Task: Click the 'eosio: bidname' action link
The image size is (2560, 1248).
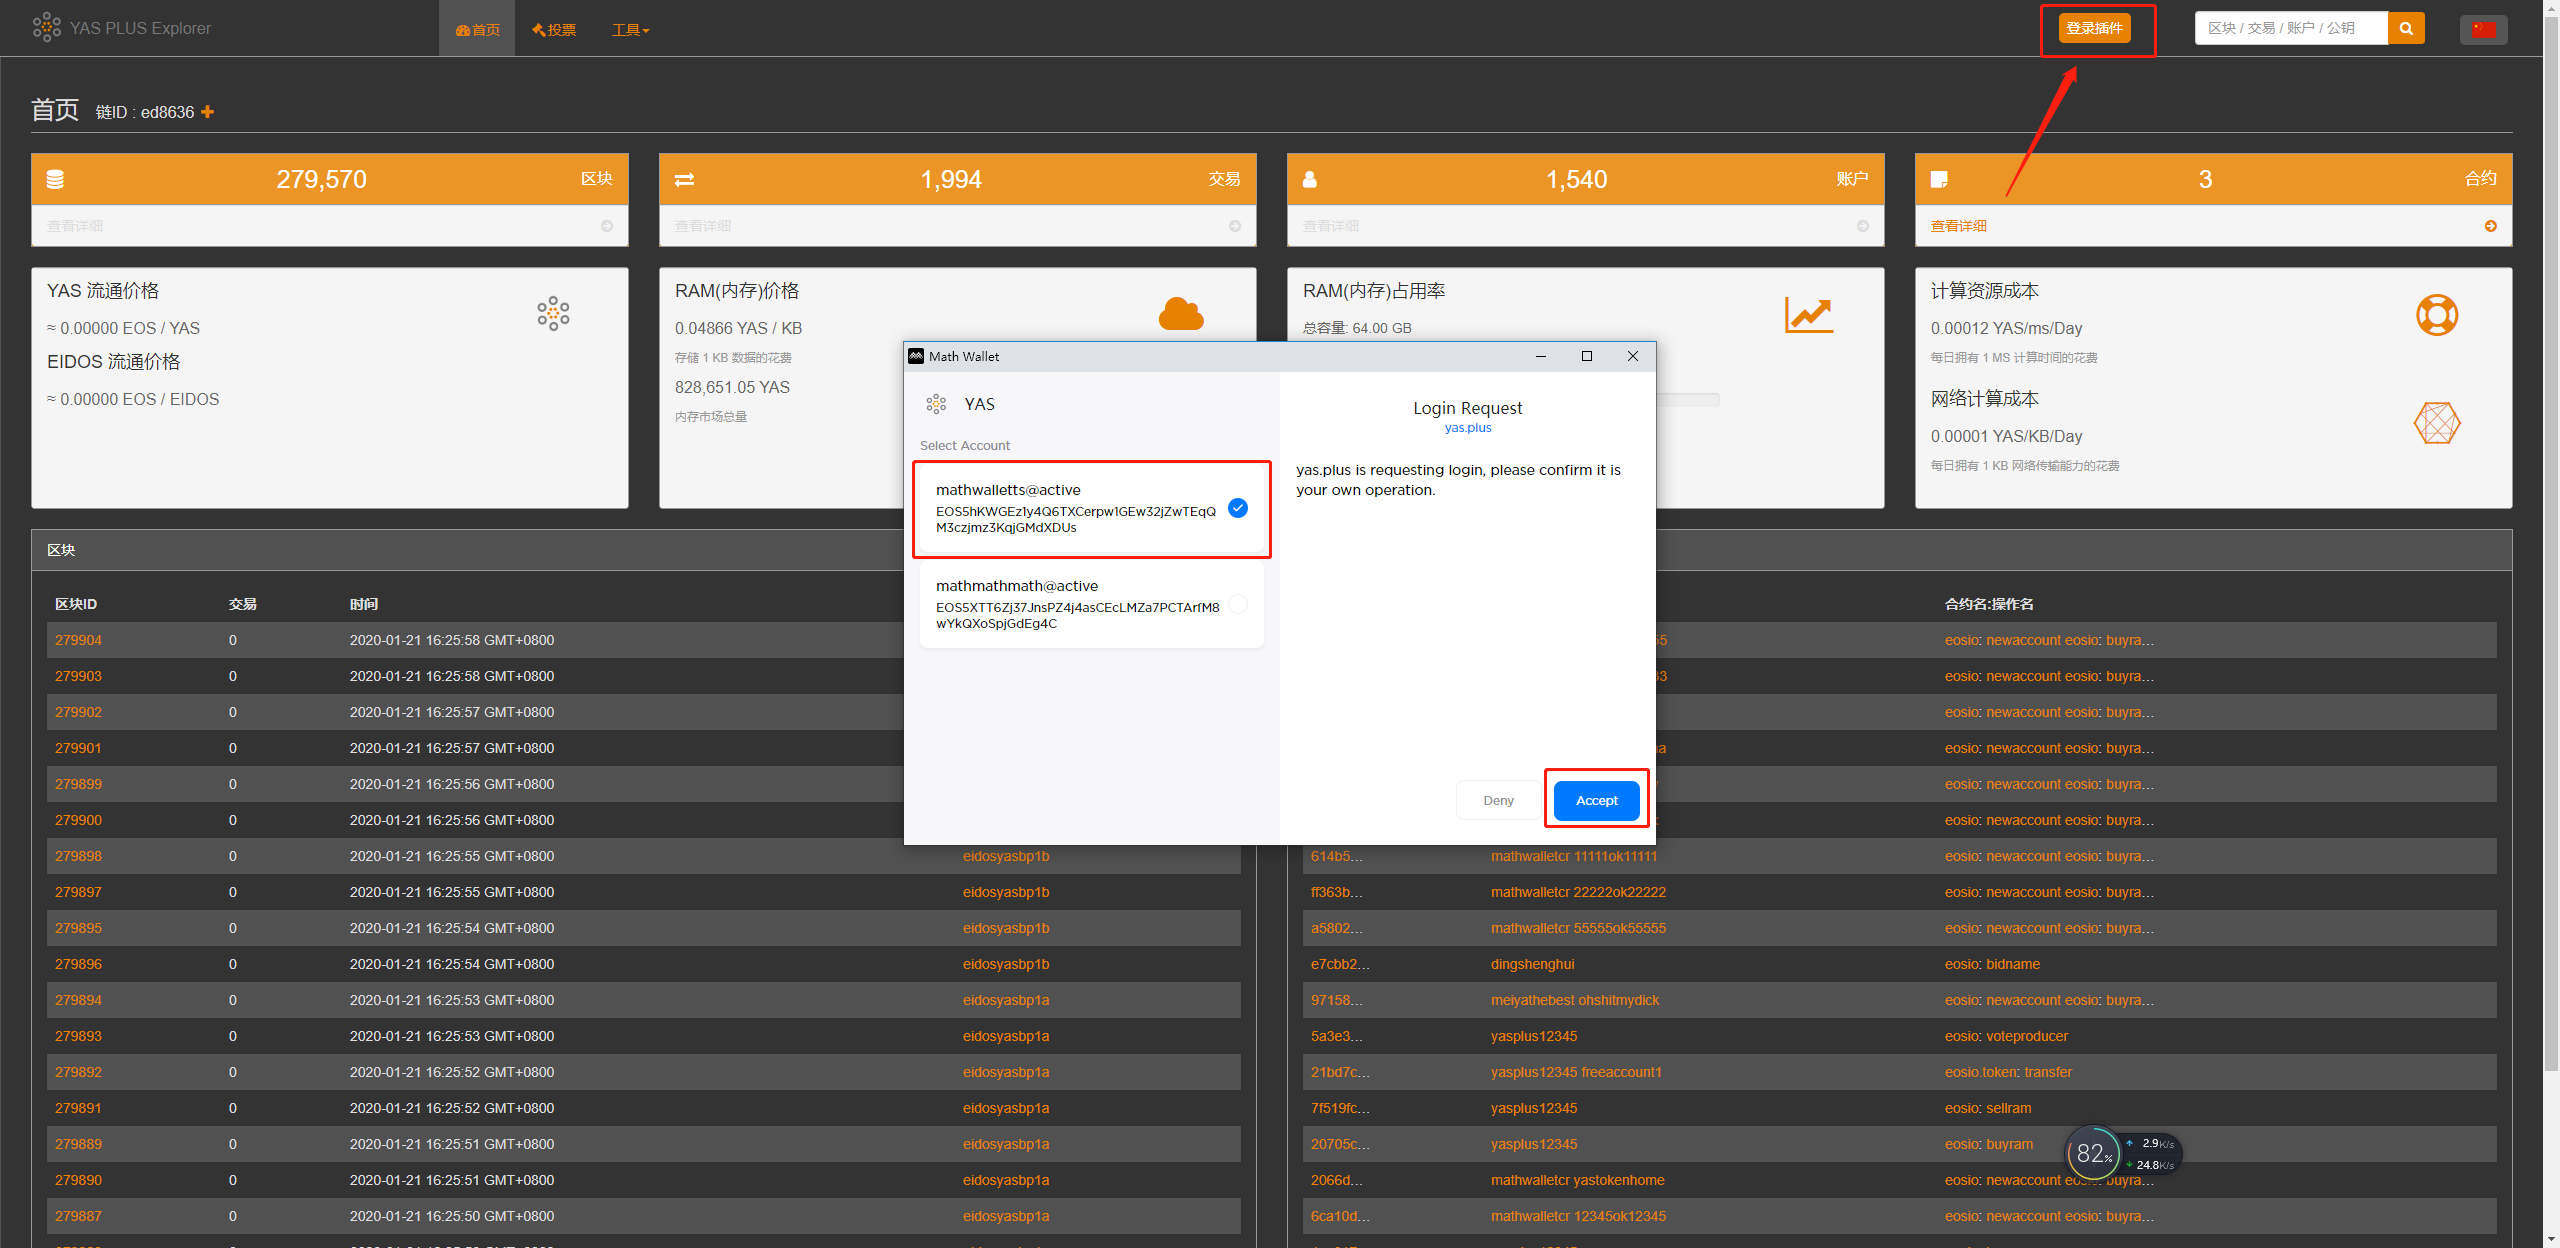Action: coord(1992,964)
